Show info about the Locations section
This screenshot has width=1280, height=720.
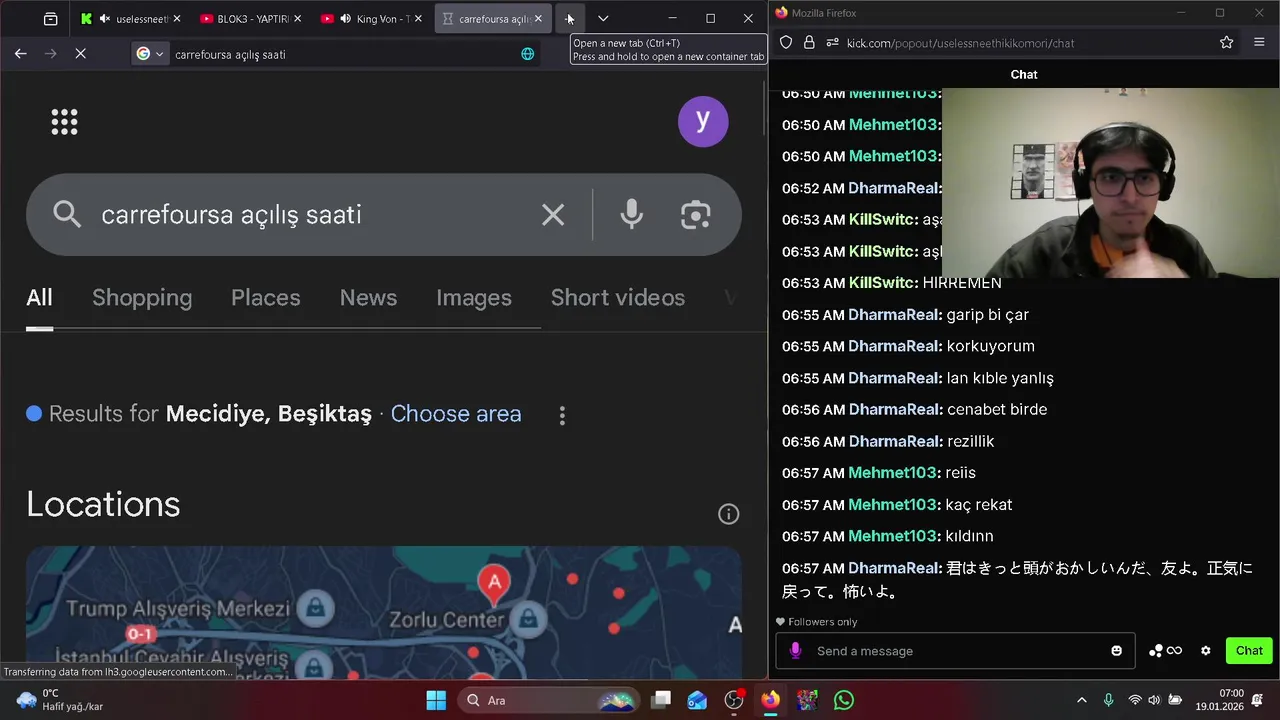[729, 514]
